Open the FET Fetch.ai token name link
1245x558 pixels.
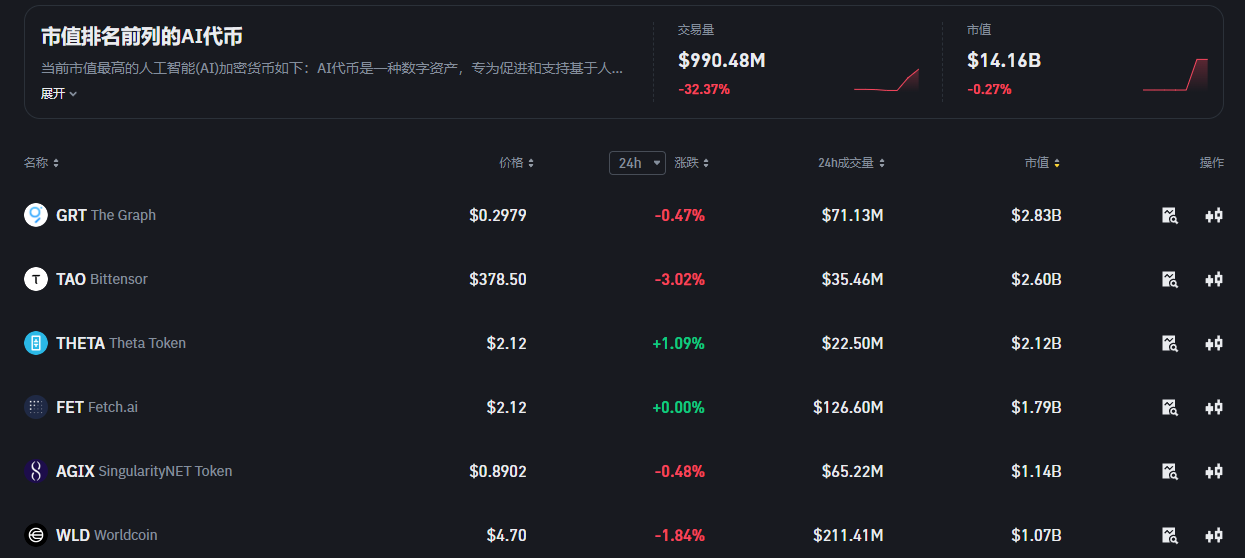[x=97, y=407]
